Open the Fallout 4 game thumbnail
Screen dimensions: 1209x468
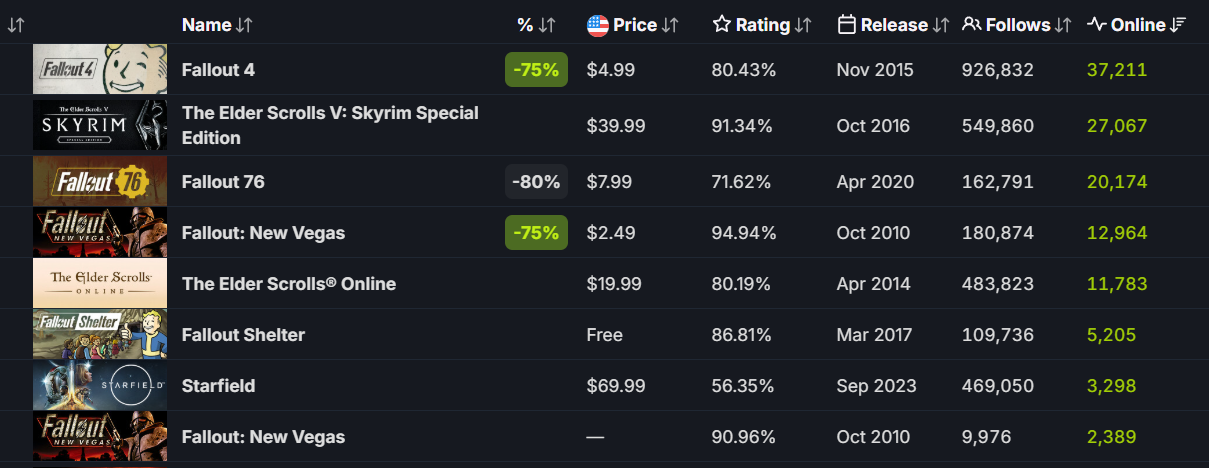(x=100, y=70)
